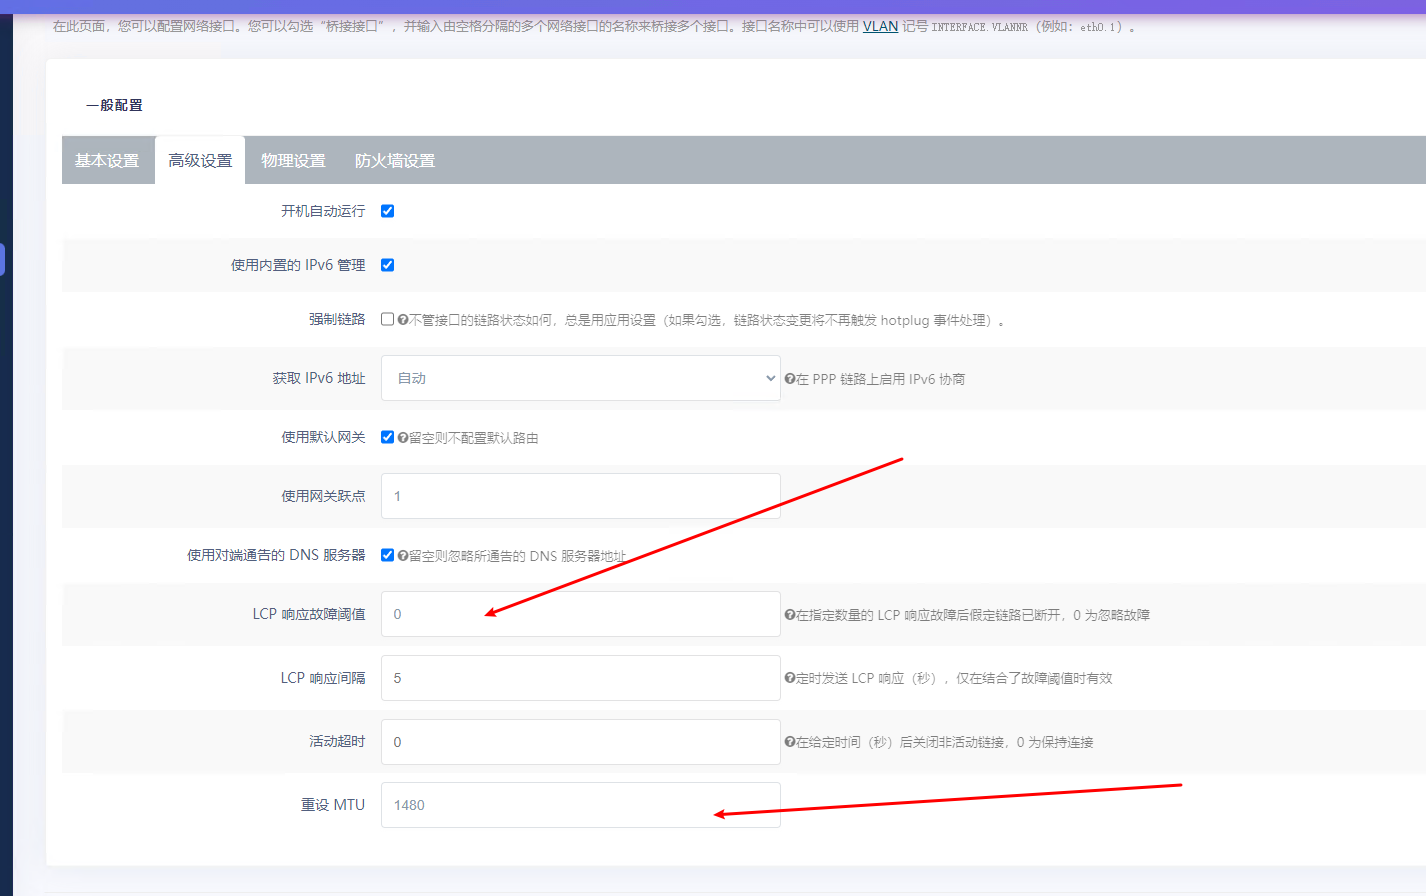Switch to the 基本设置 tab
Image resolution: width=1426 pixels, height=896 pixels.
[x=107, y=161]
